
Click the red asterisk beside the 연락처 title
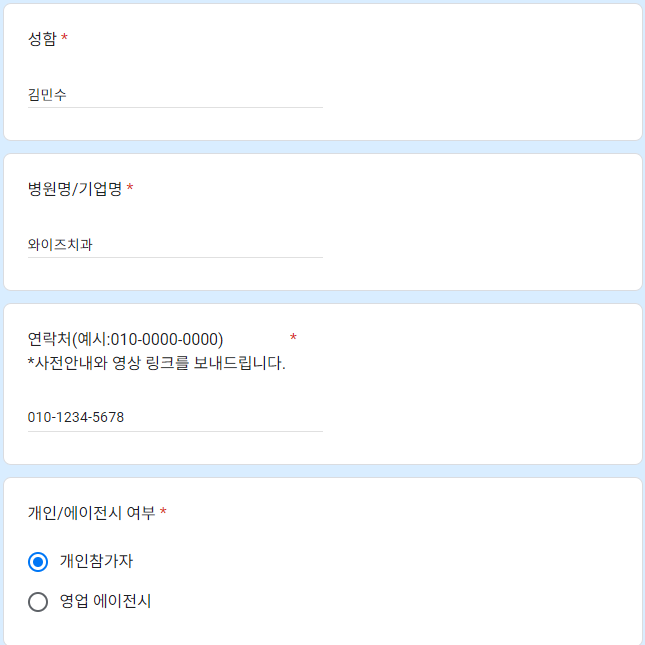[293, 337]
